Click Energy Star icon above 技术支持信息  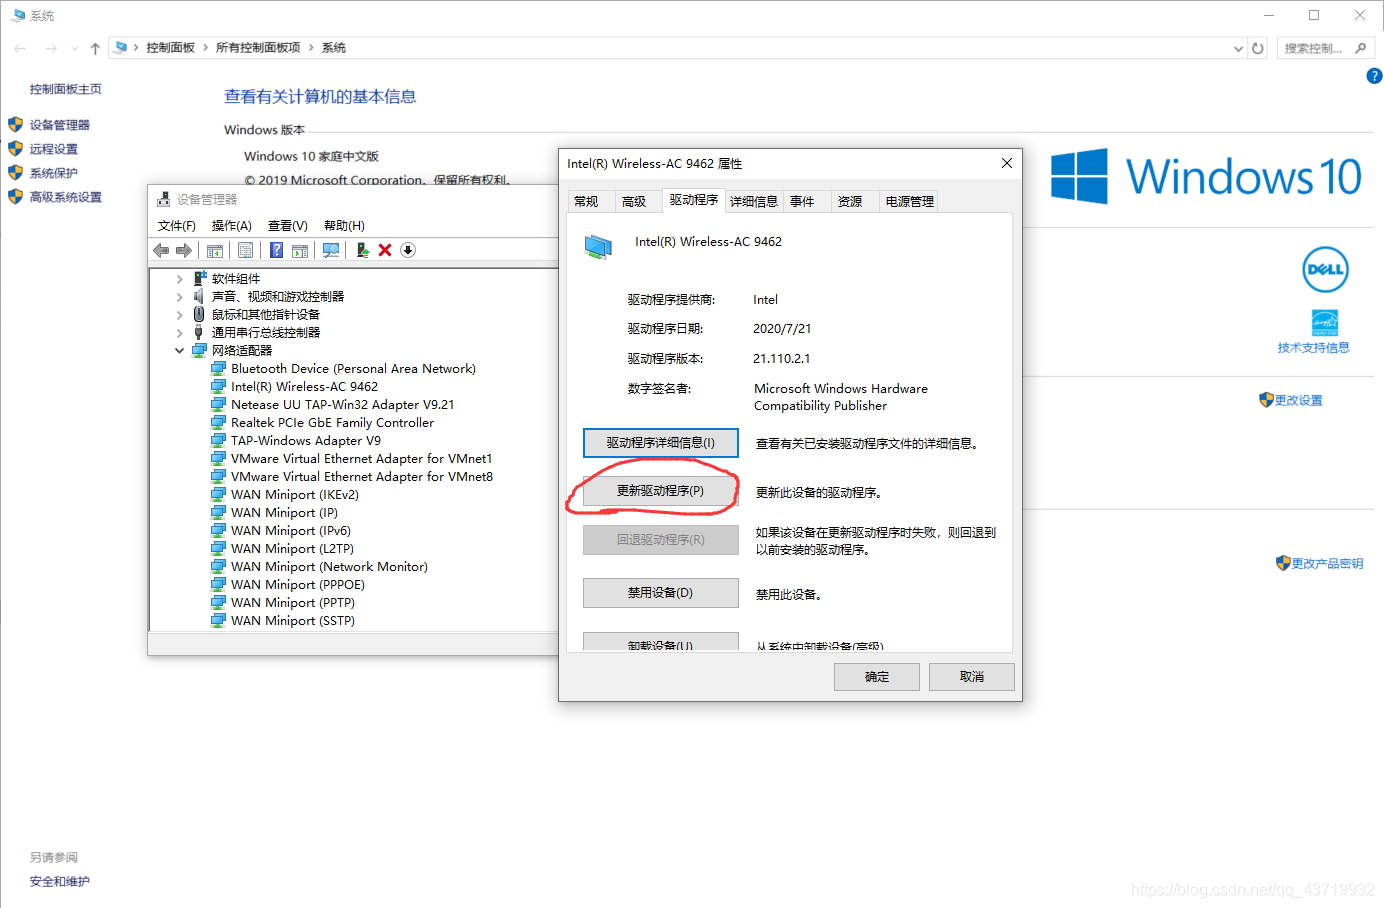[1325, 322]
